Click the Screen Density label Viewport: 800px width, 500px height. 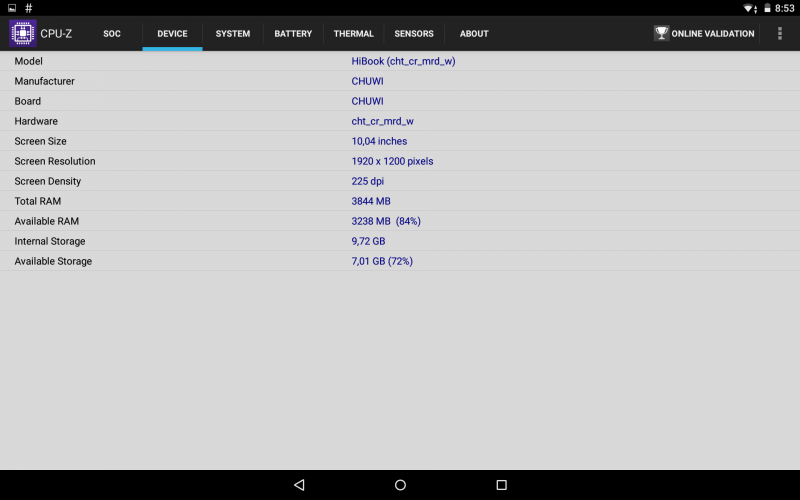click(x=47, y=181)
